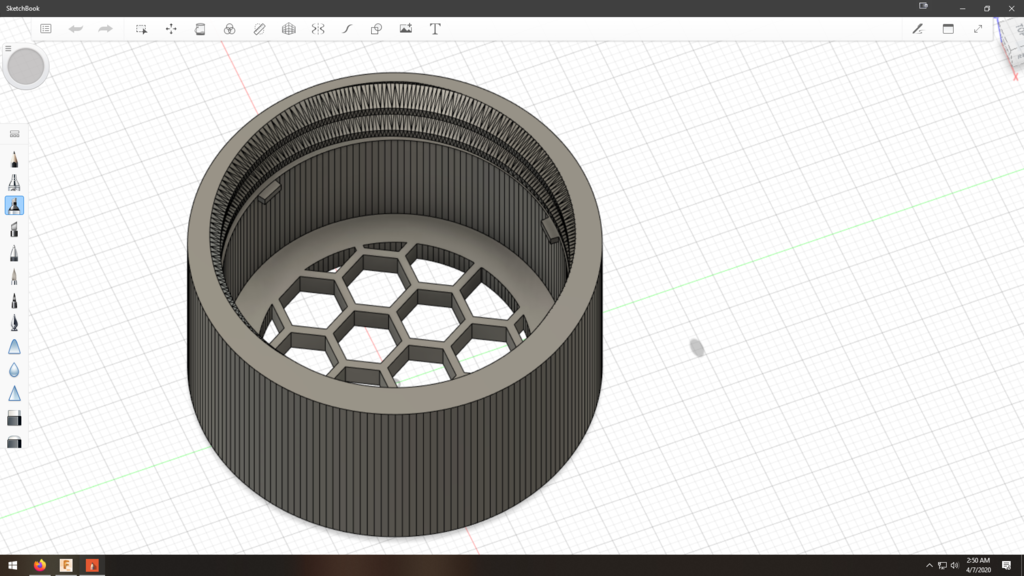Viewport: 1024px width, 576px height.
Task: Open the Perspective guides tool
Action: (288, 29)
